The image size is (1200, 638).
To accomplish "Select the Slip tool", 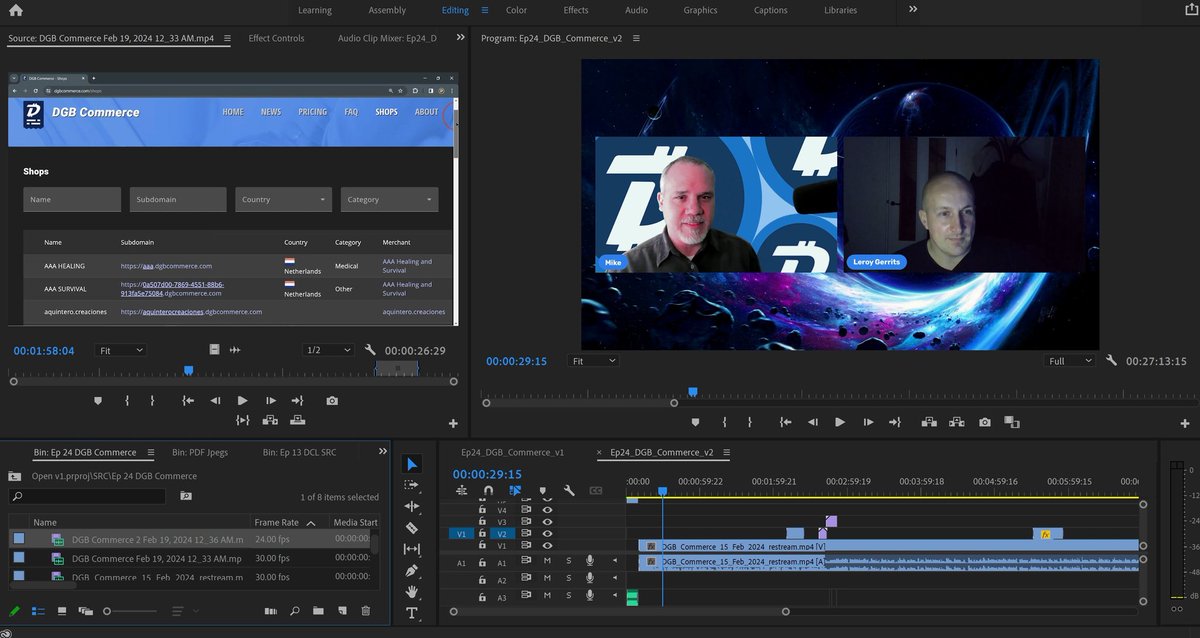I will (x=413, y=549).
